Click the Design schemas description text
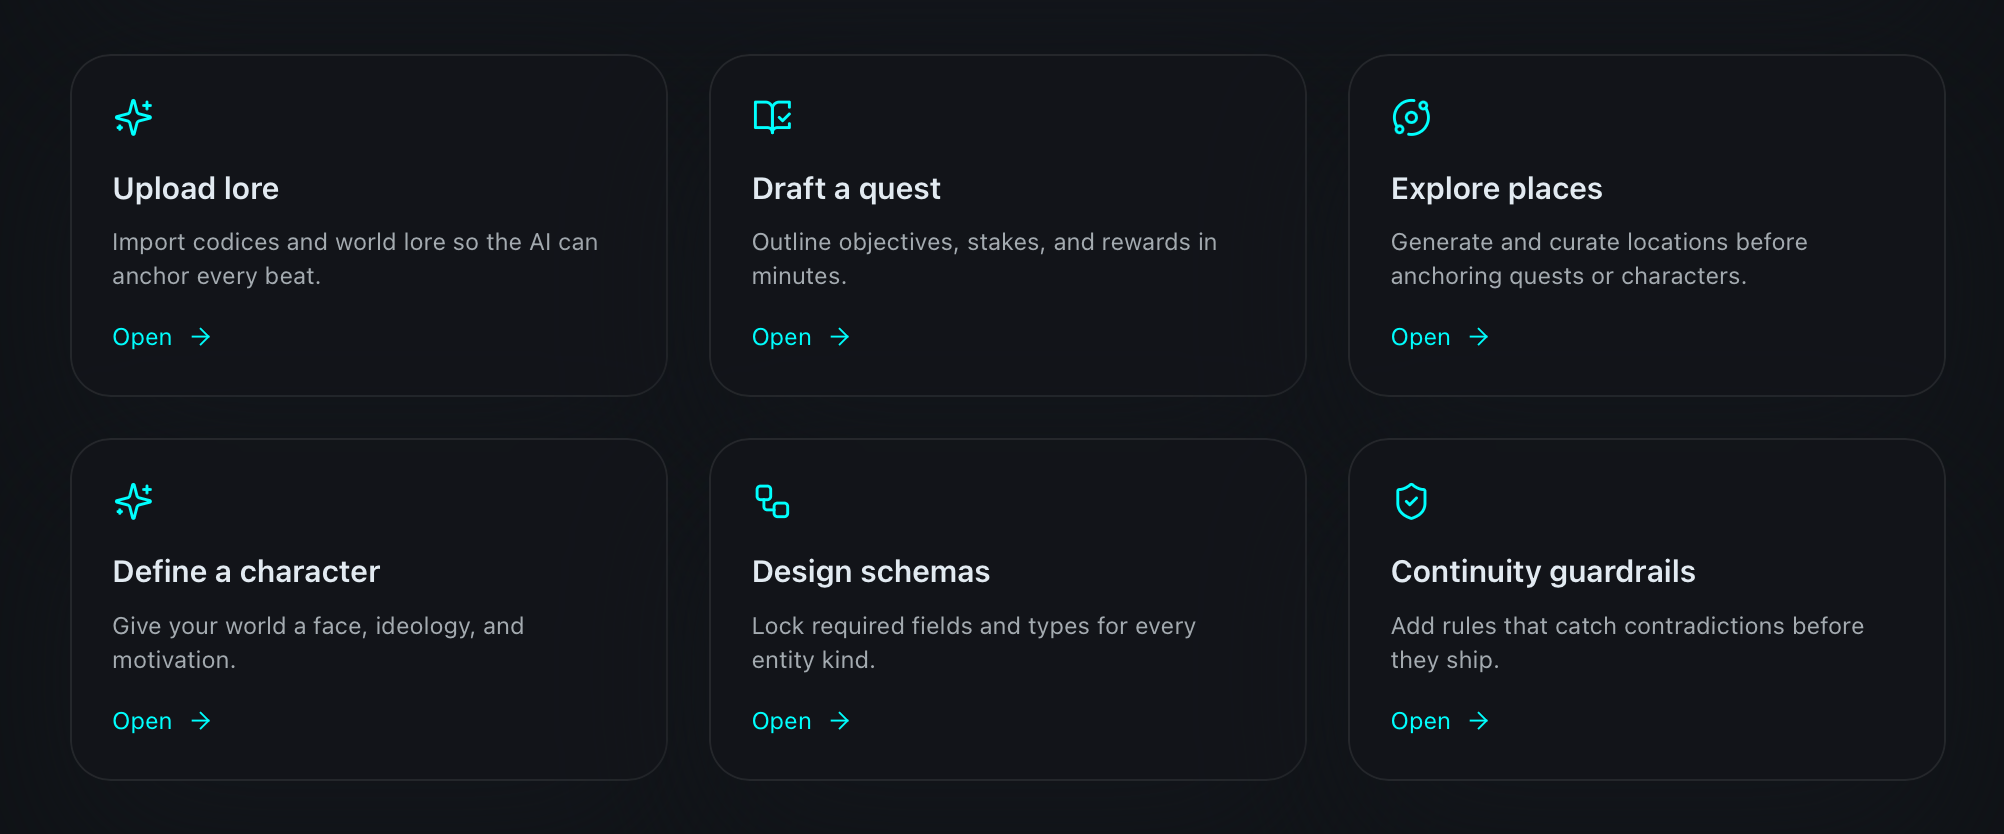Viewport: 2004px width, 834px height. click(973, 642)
